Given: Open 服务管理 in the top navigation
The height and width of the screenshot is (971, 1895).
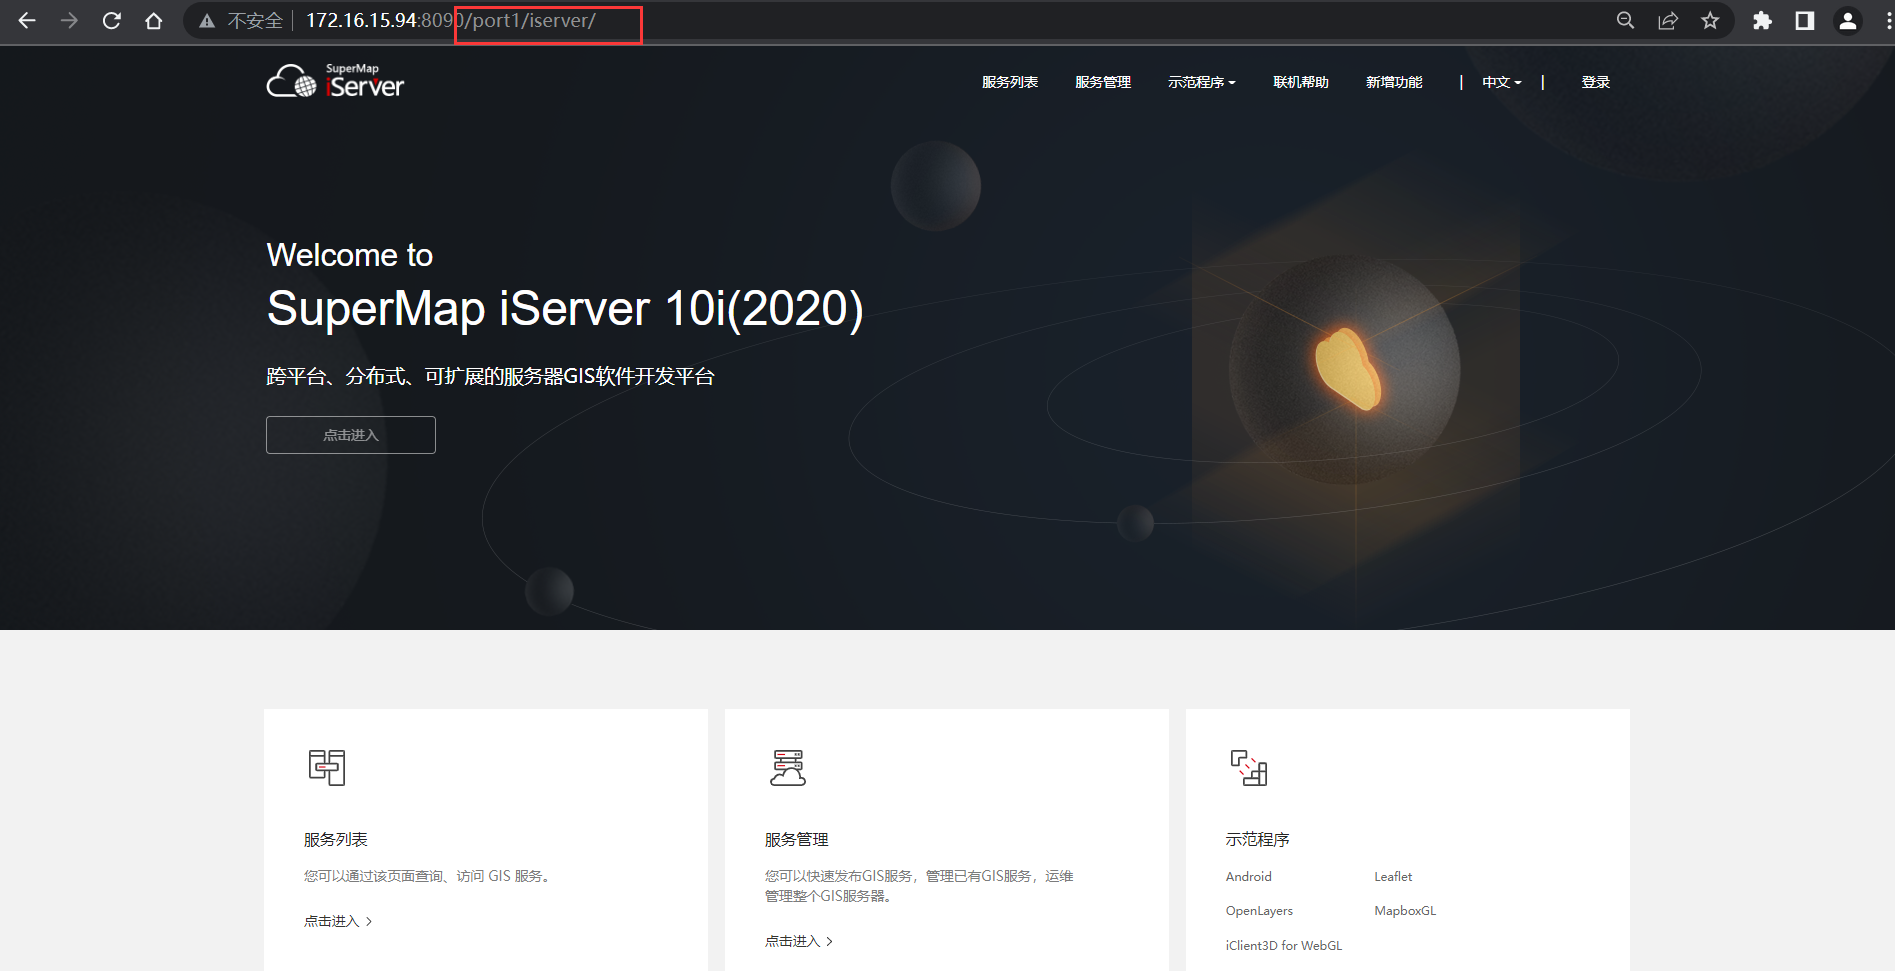Looking at the screenshot, I should pos(1103,82).
